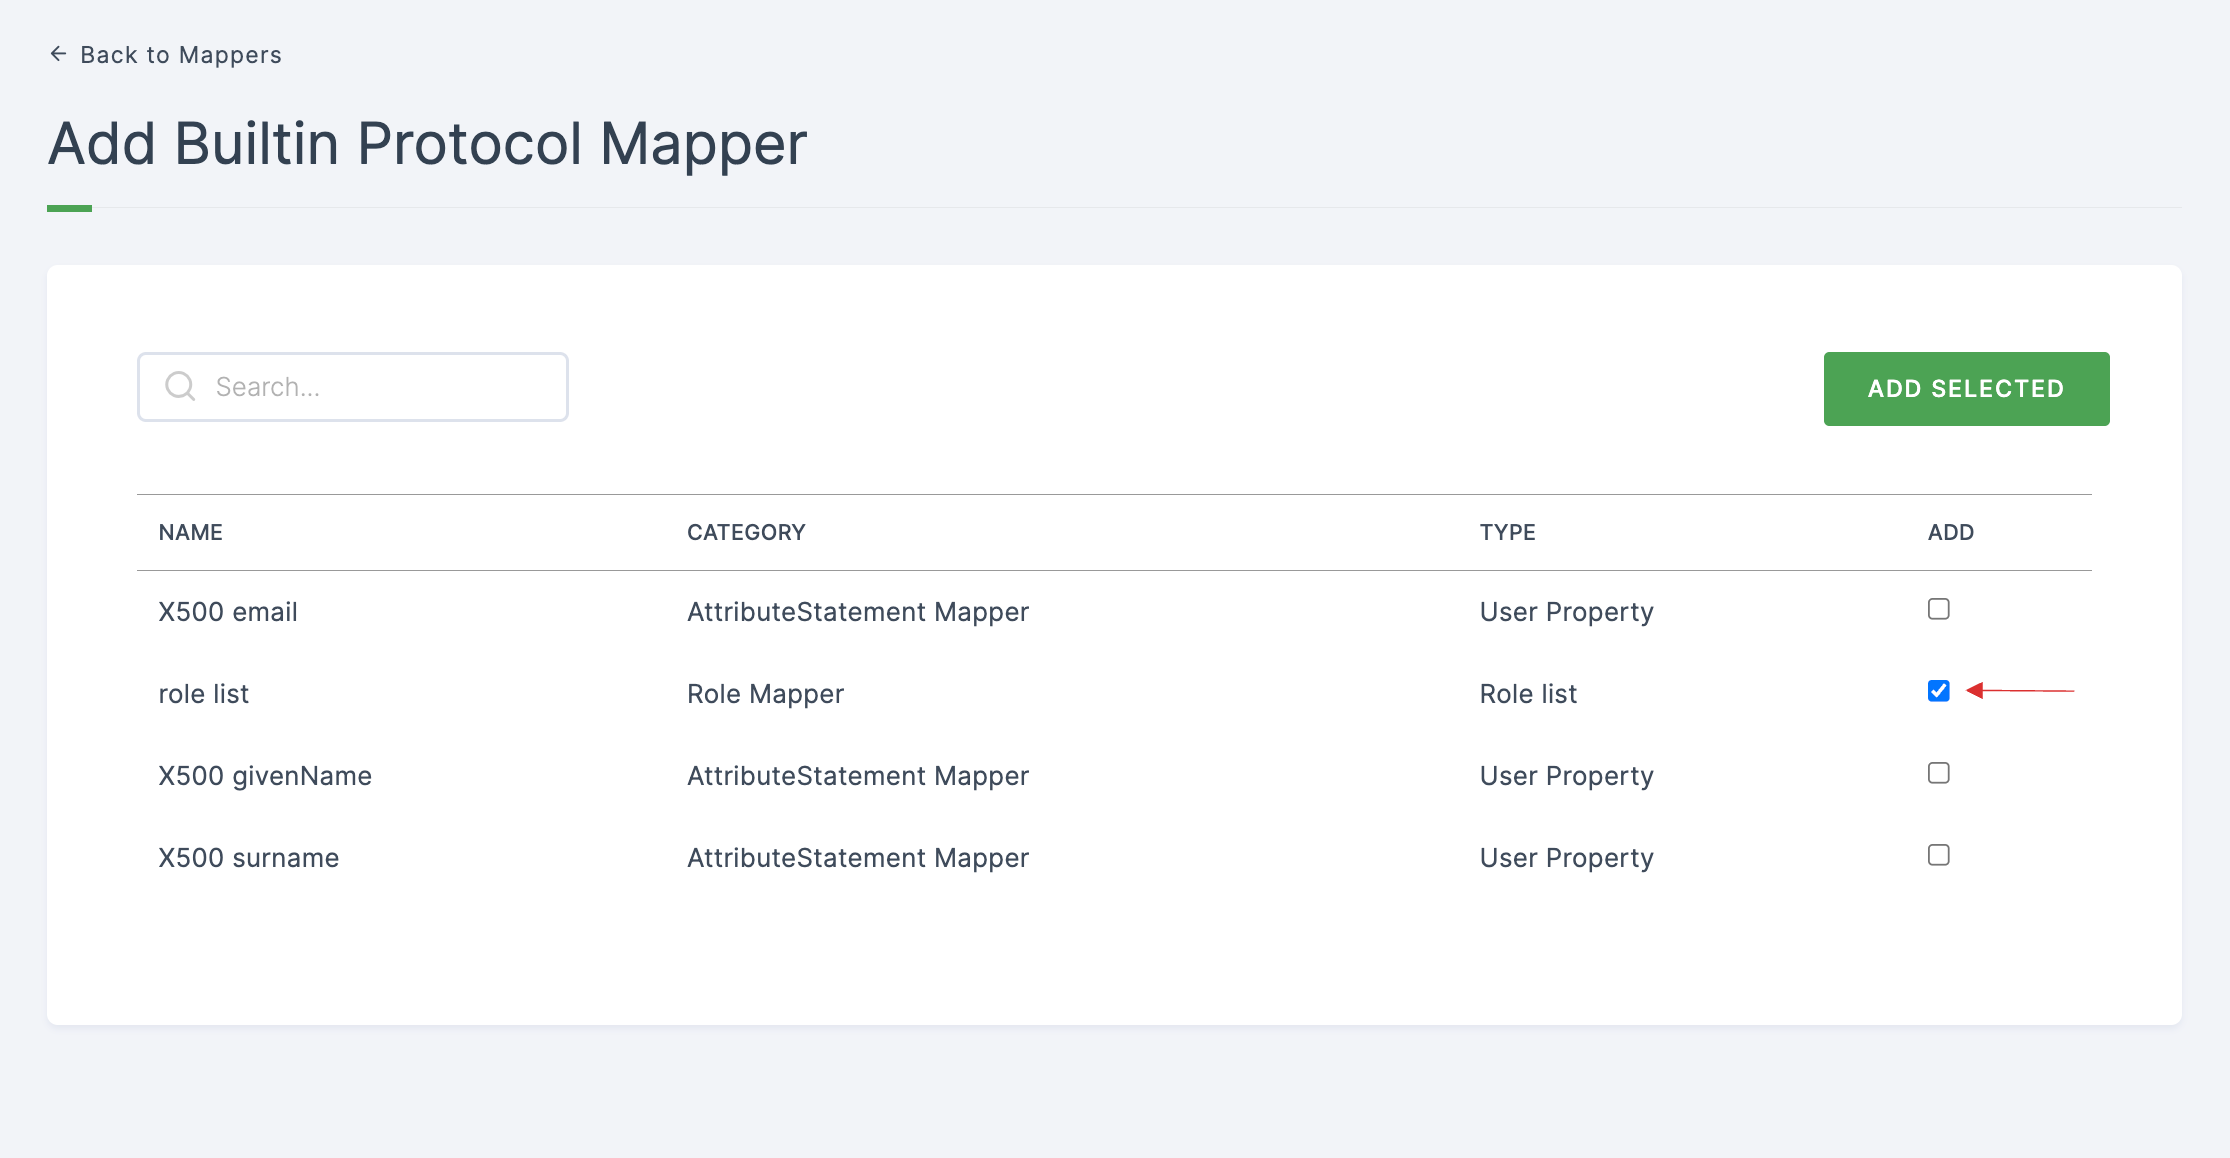Click User Property in X500 surname row
This screenshot has height=1158, width=2230.
[1567, 858]
